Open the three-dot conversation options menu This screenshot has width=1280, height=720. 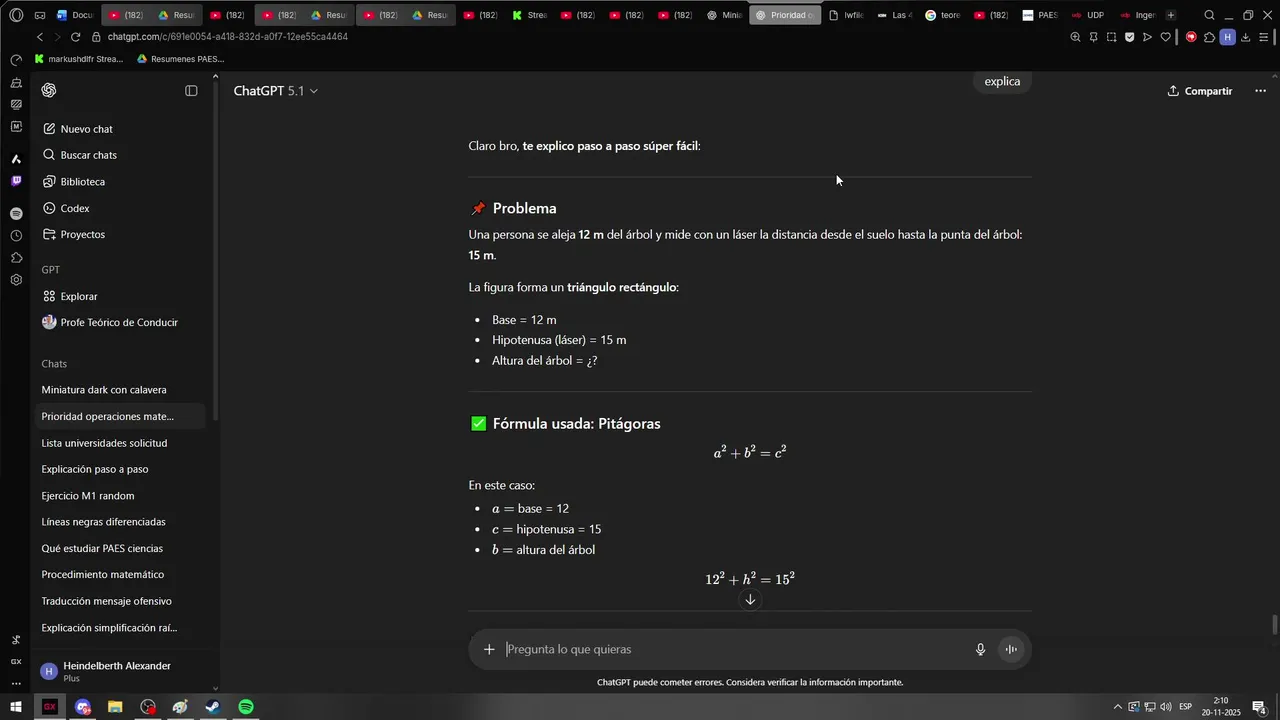1260,91
